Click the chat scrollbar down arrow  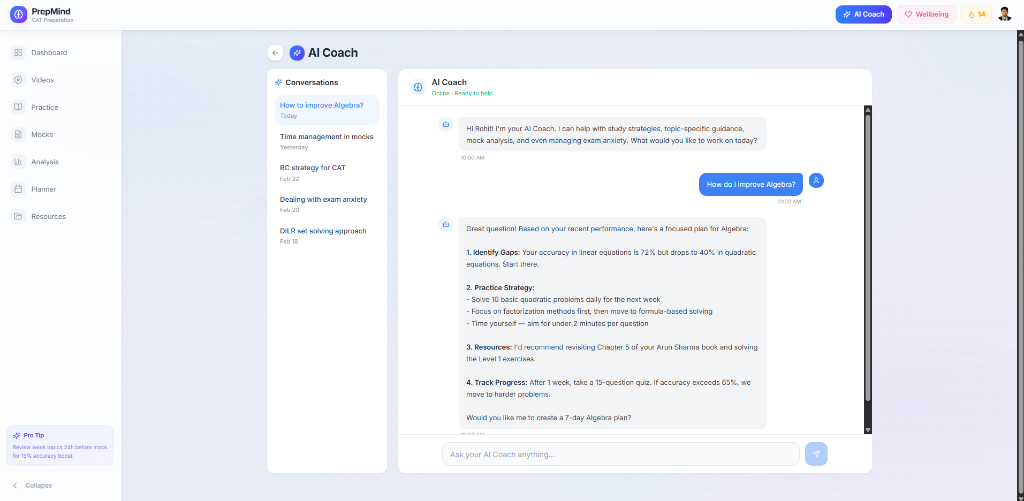click(x=867, y=429)
